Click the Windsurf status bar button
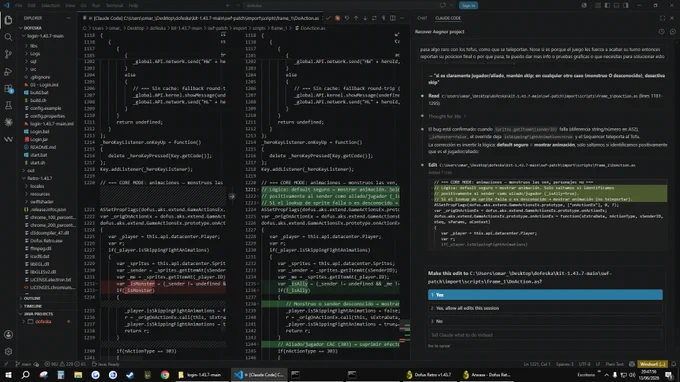The image size is (680, 382). 653,364
